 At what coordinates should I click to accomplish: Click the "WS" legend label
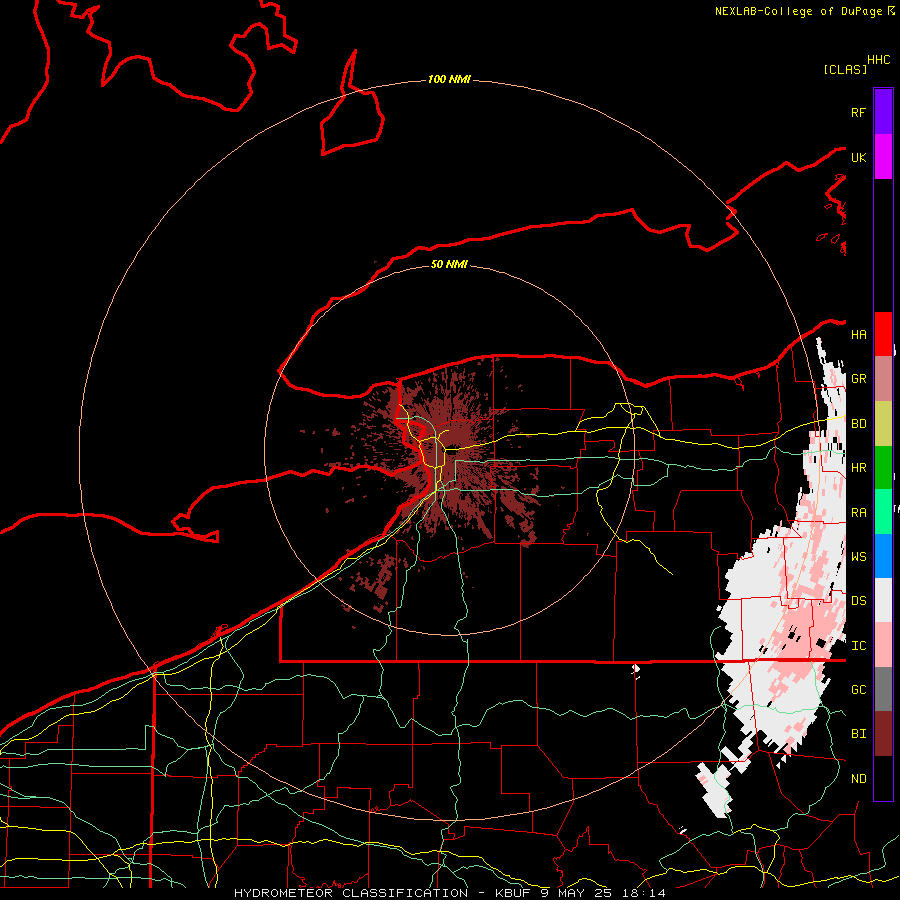click(x=858, y=556)
